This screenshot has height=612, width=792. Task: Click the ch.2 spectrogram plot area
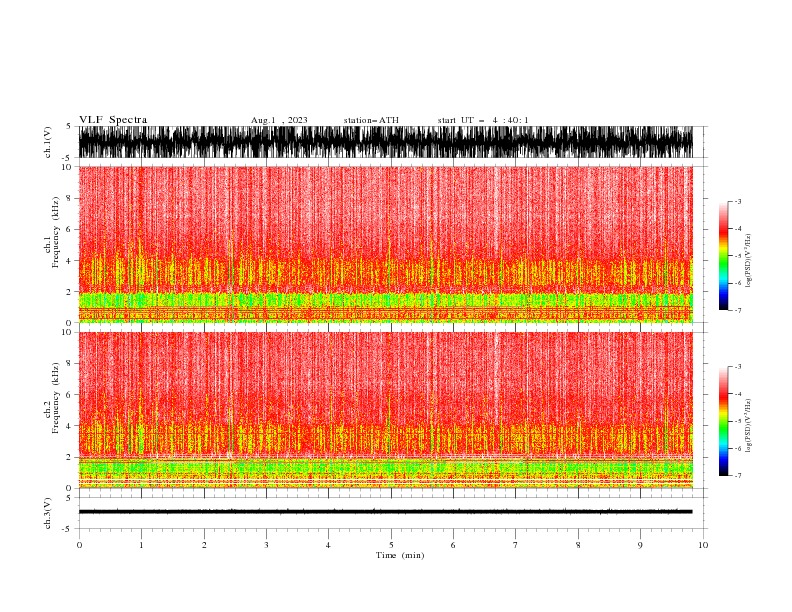[x=386, y=410]
